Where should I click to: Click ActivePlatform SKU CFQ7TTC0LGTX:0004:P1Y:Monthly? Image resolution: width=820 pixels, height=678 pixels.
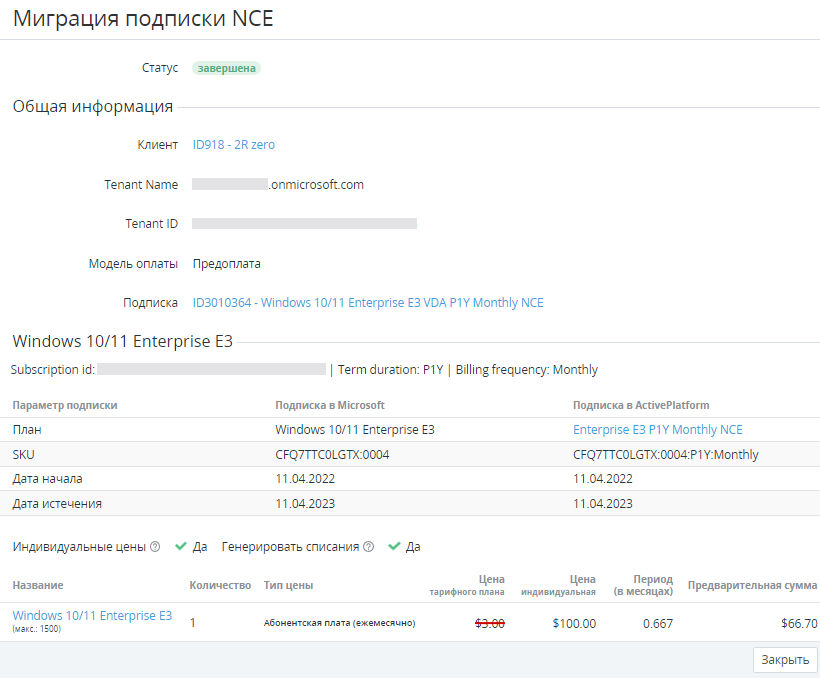tap(665, 455)
